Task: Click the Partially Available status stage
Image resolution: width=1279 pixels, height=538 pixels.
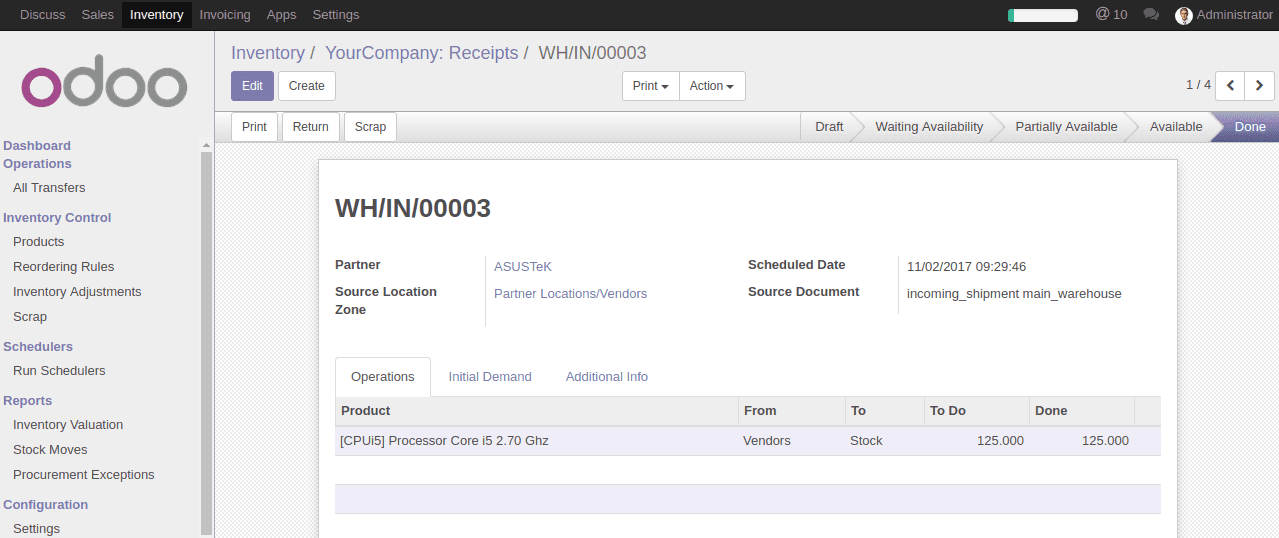Action: [x=1066, y=127]
